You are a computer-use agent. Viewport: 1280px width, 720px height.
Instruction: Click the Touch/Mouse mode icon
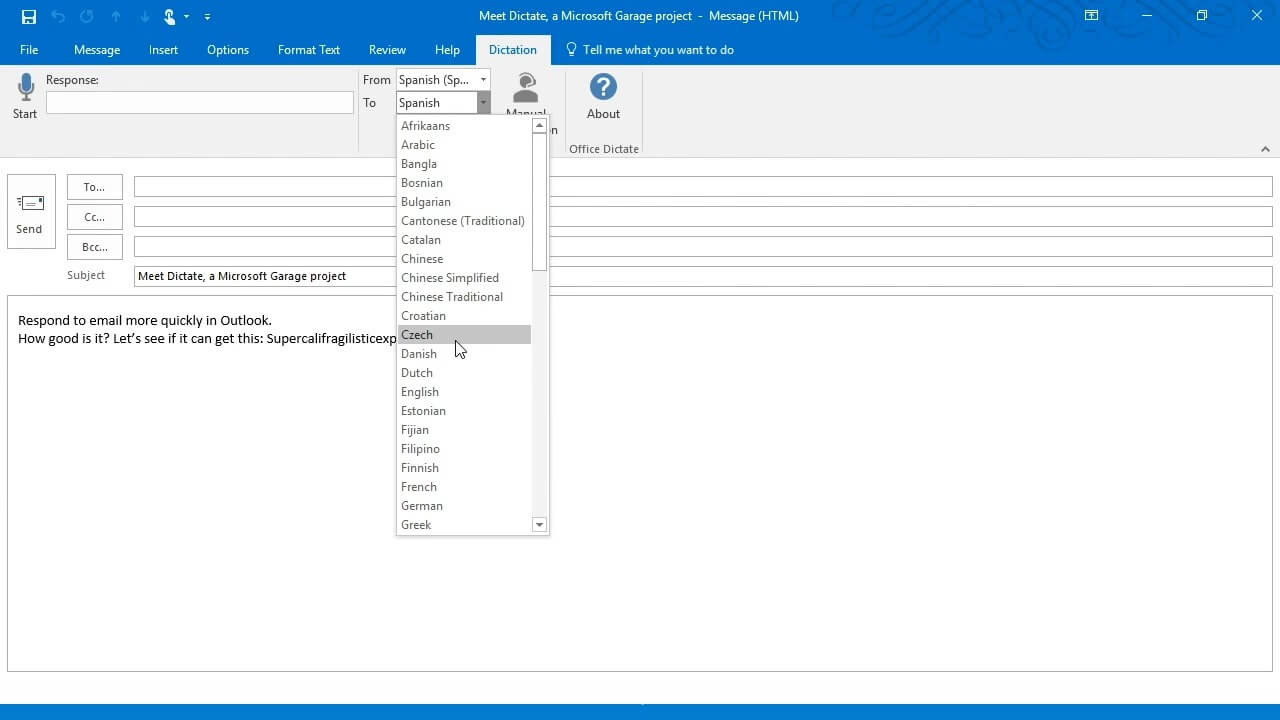tap(170, 16)
